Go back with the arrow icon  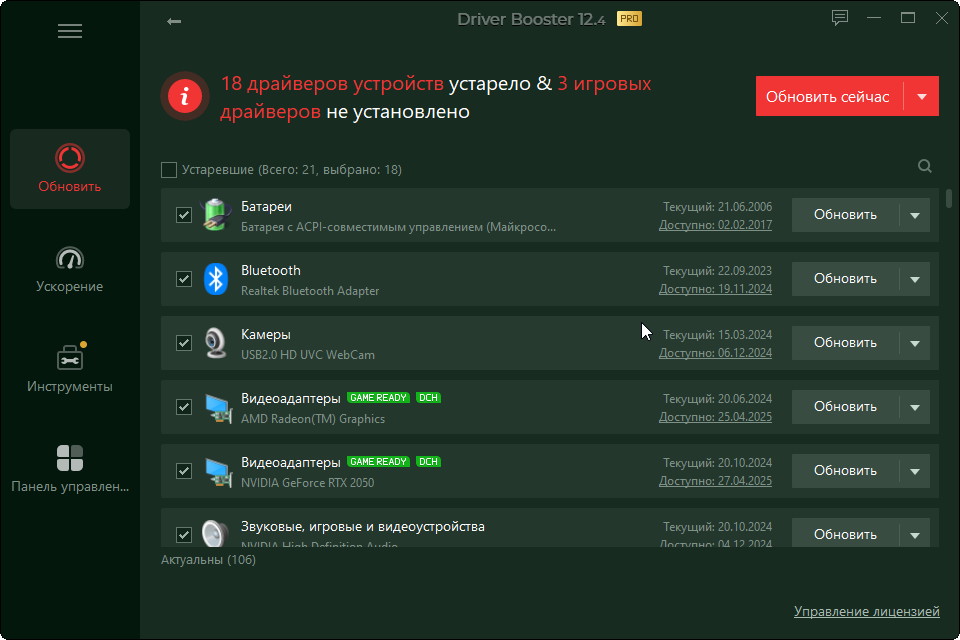[x=174, y=21]
